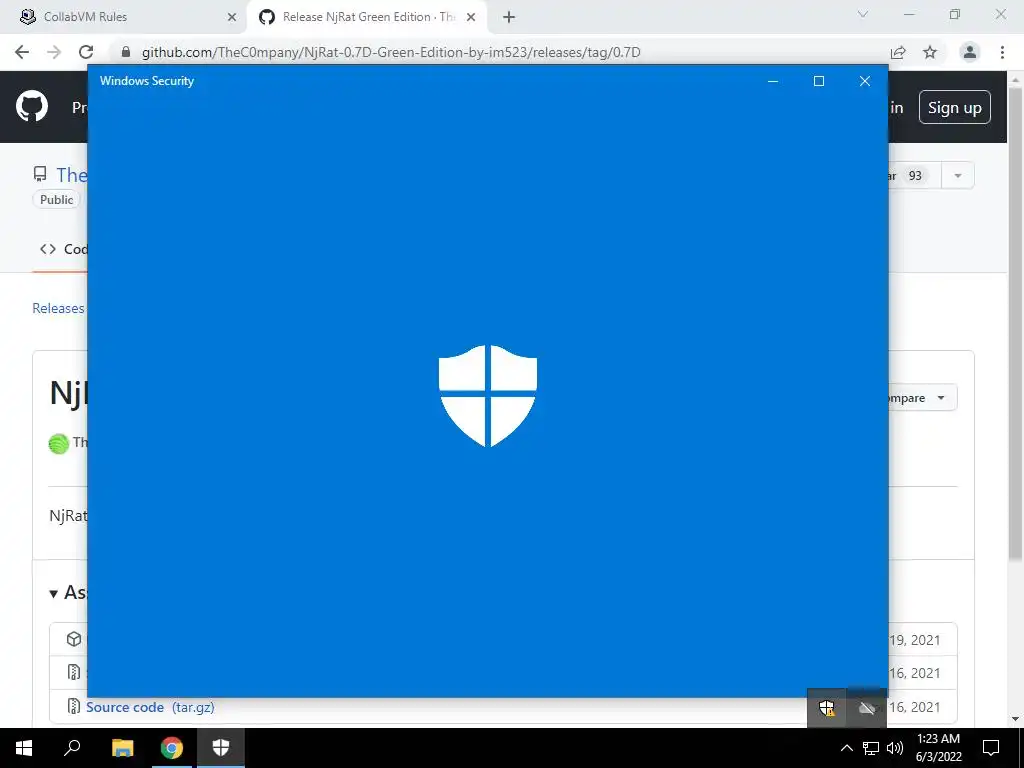The image size is (1024, 768).
Task: Click the Windows Security title text
Action: pos(147,81)
